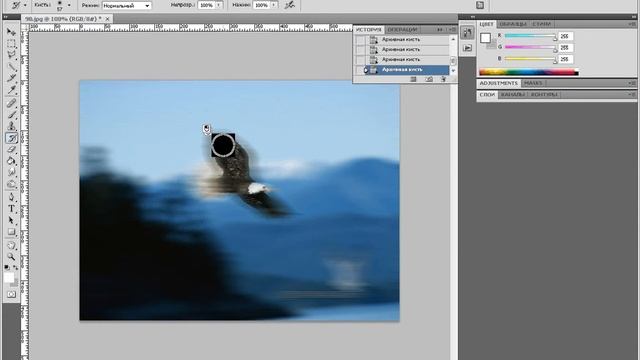
Task: Open the Layers (Слои) panel options menu
Action: pos(632,94)
